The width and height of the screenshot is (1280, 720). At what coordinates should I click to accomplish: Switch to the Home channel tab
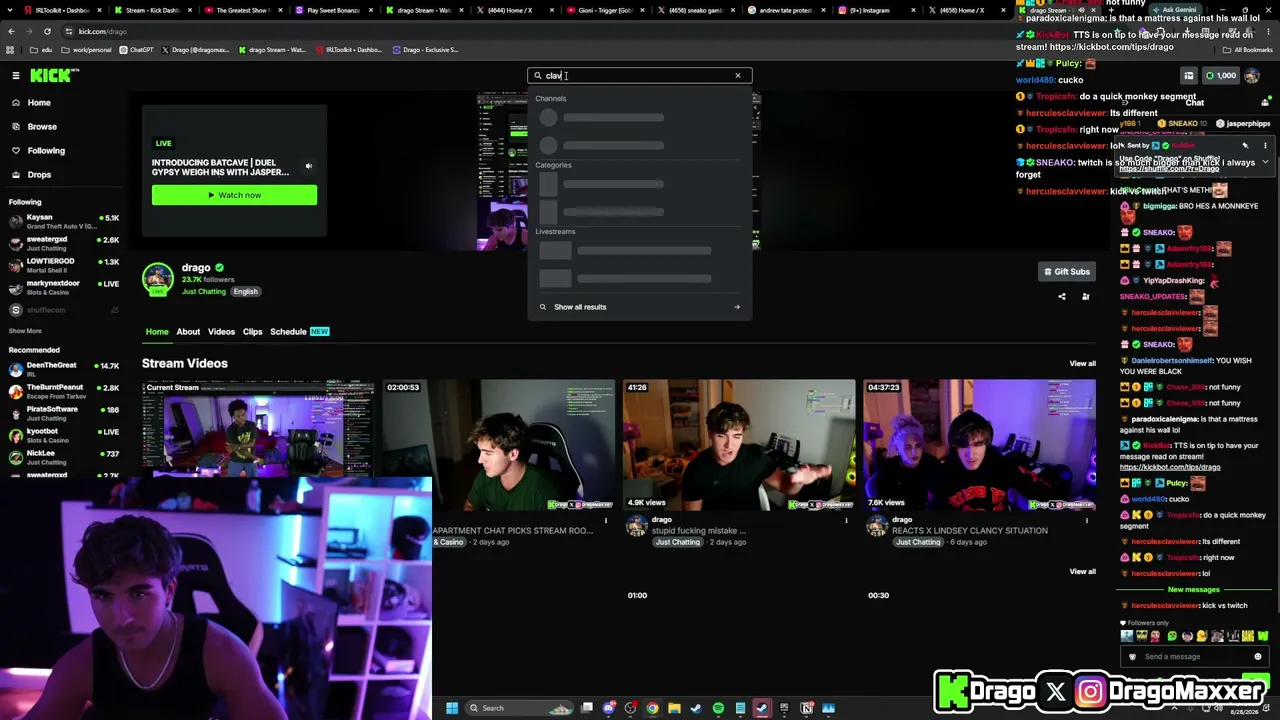[157, 332]
